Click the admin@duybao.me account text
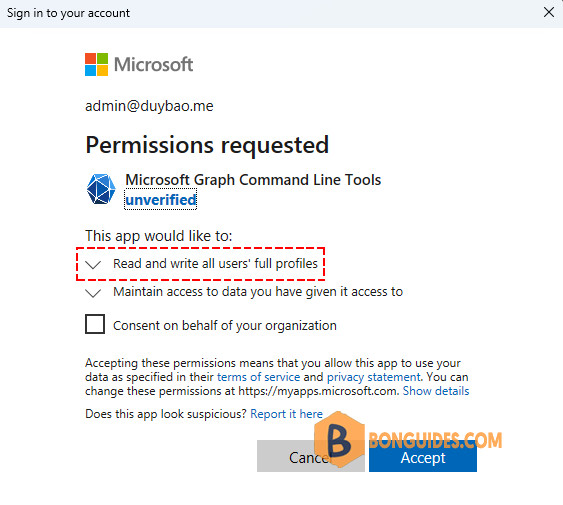 (x=149, y=106)
